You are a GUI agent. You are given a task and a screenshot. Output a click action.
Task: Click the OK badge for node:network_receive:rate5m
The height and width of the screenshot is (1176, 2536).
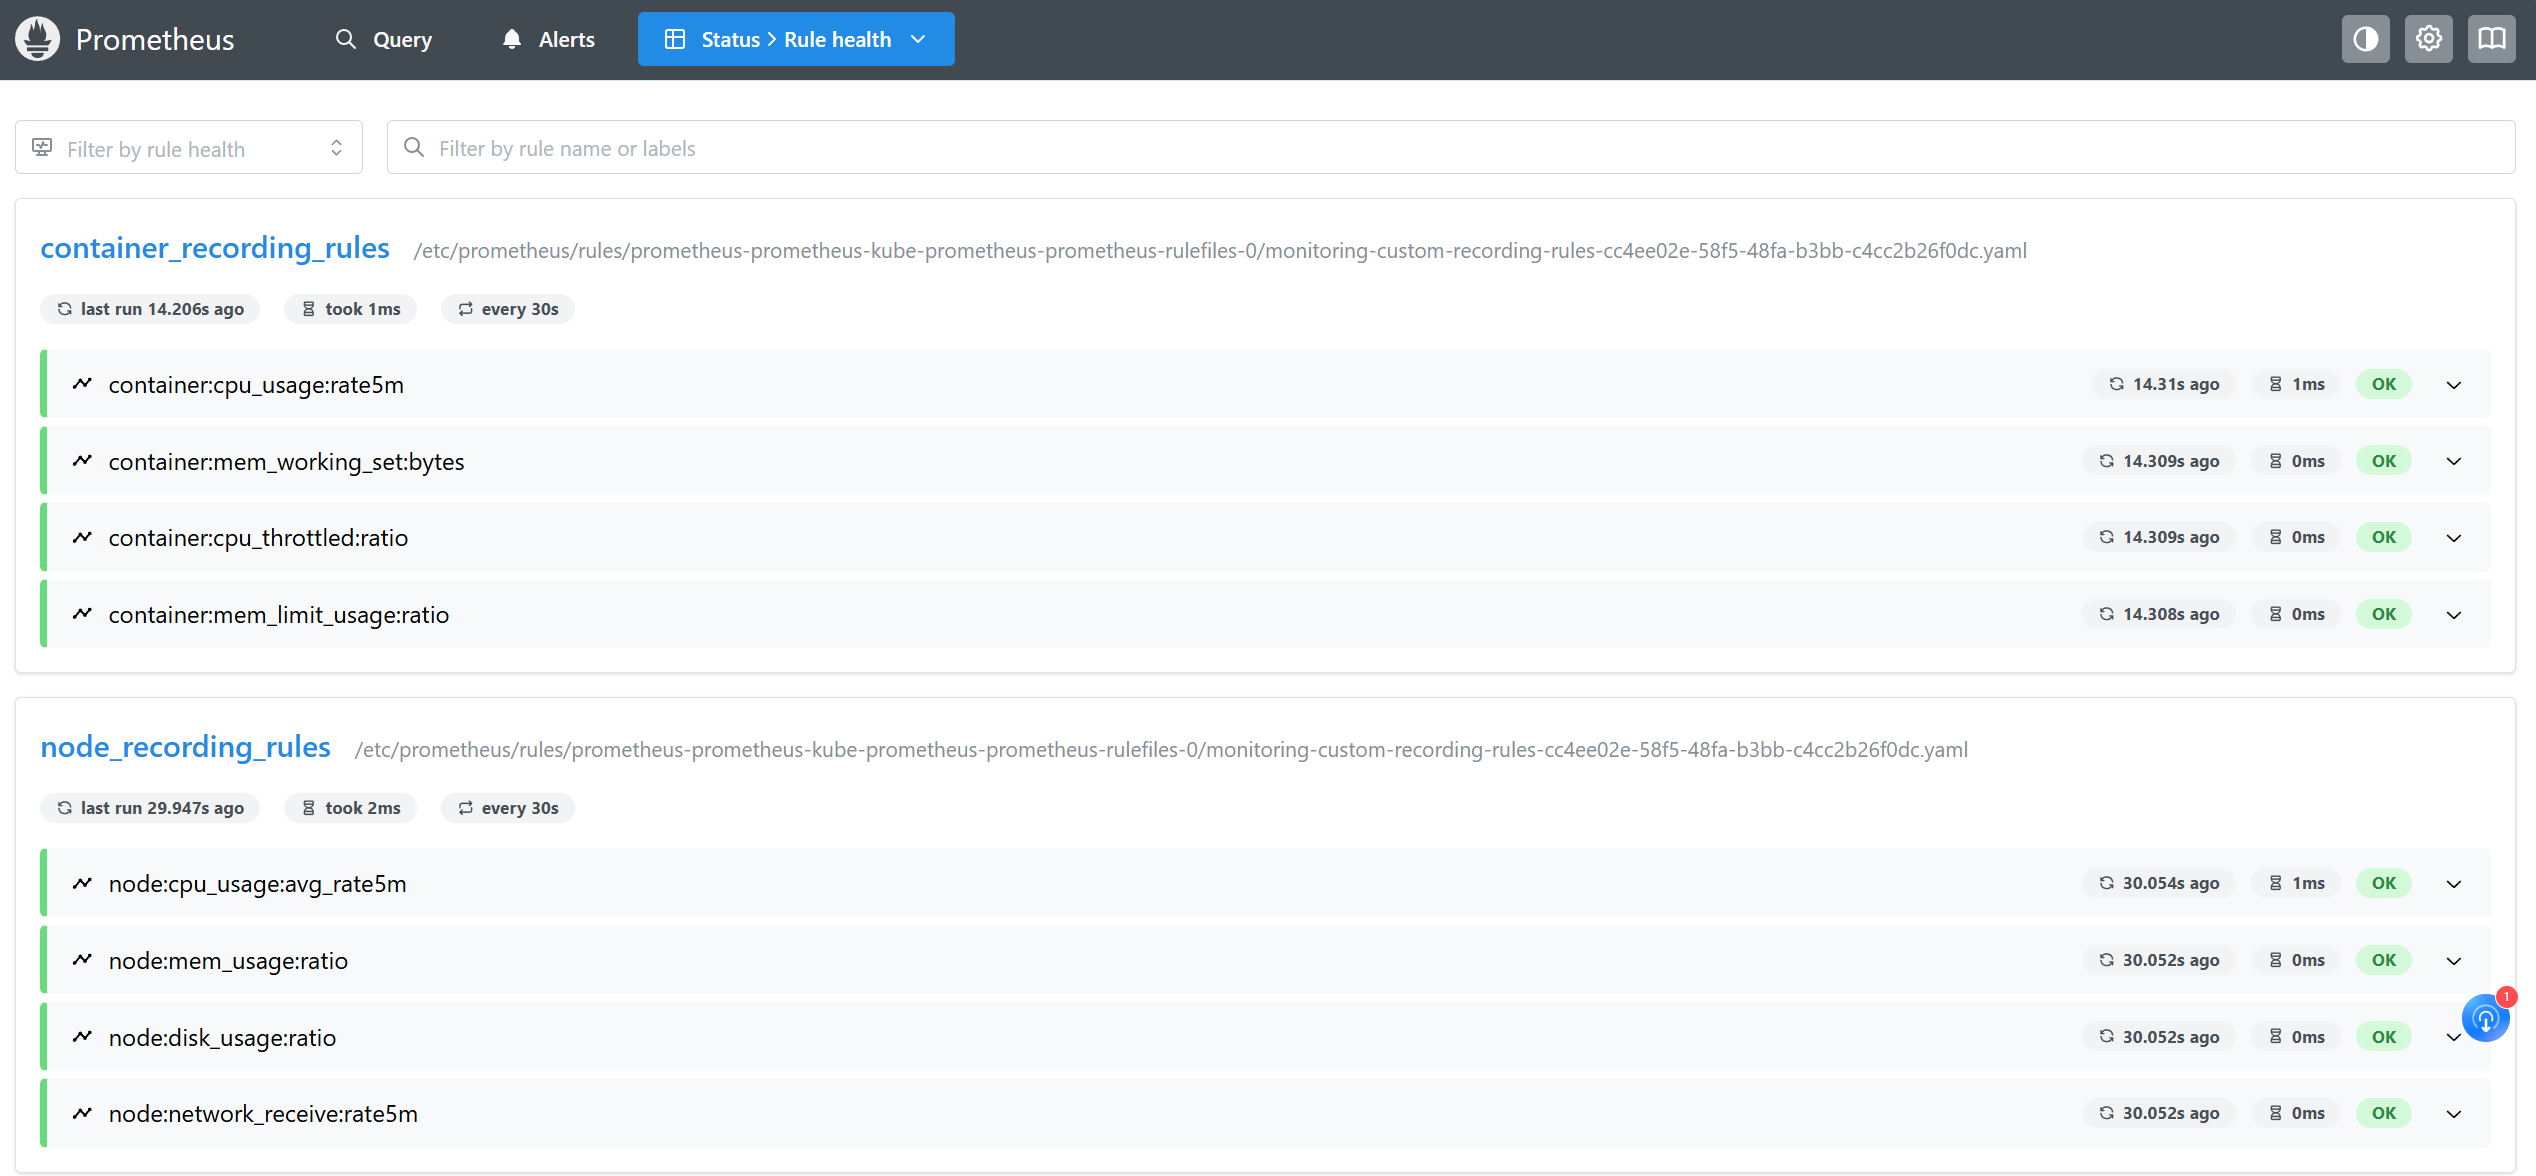pos(2384,1113)
